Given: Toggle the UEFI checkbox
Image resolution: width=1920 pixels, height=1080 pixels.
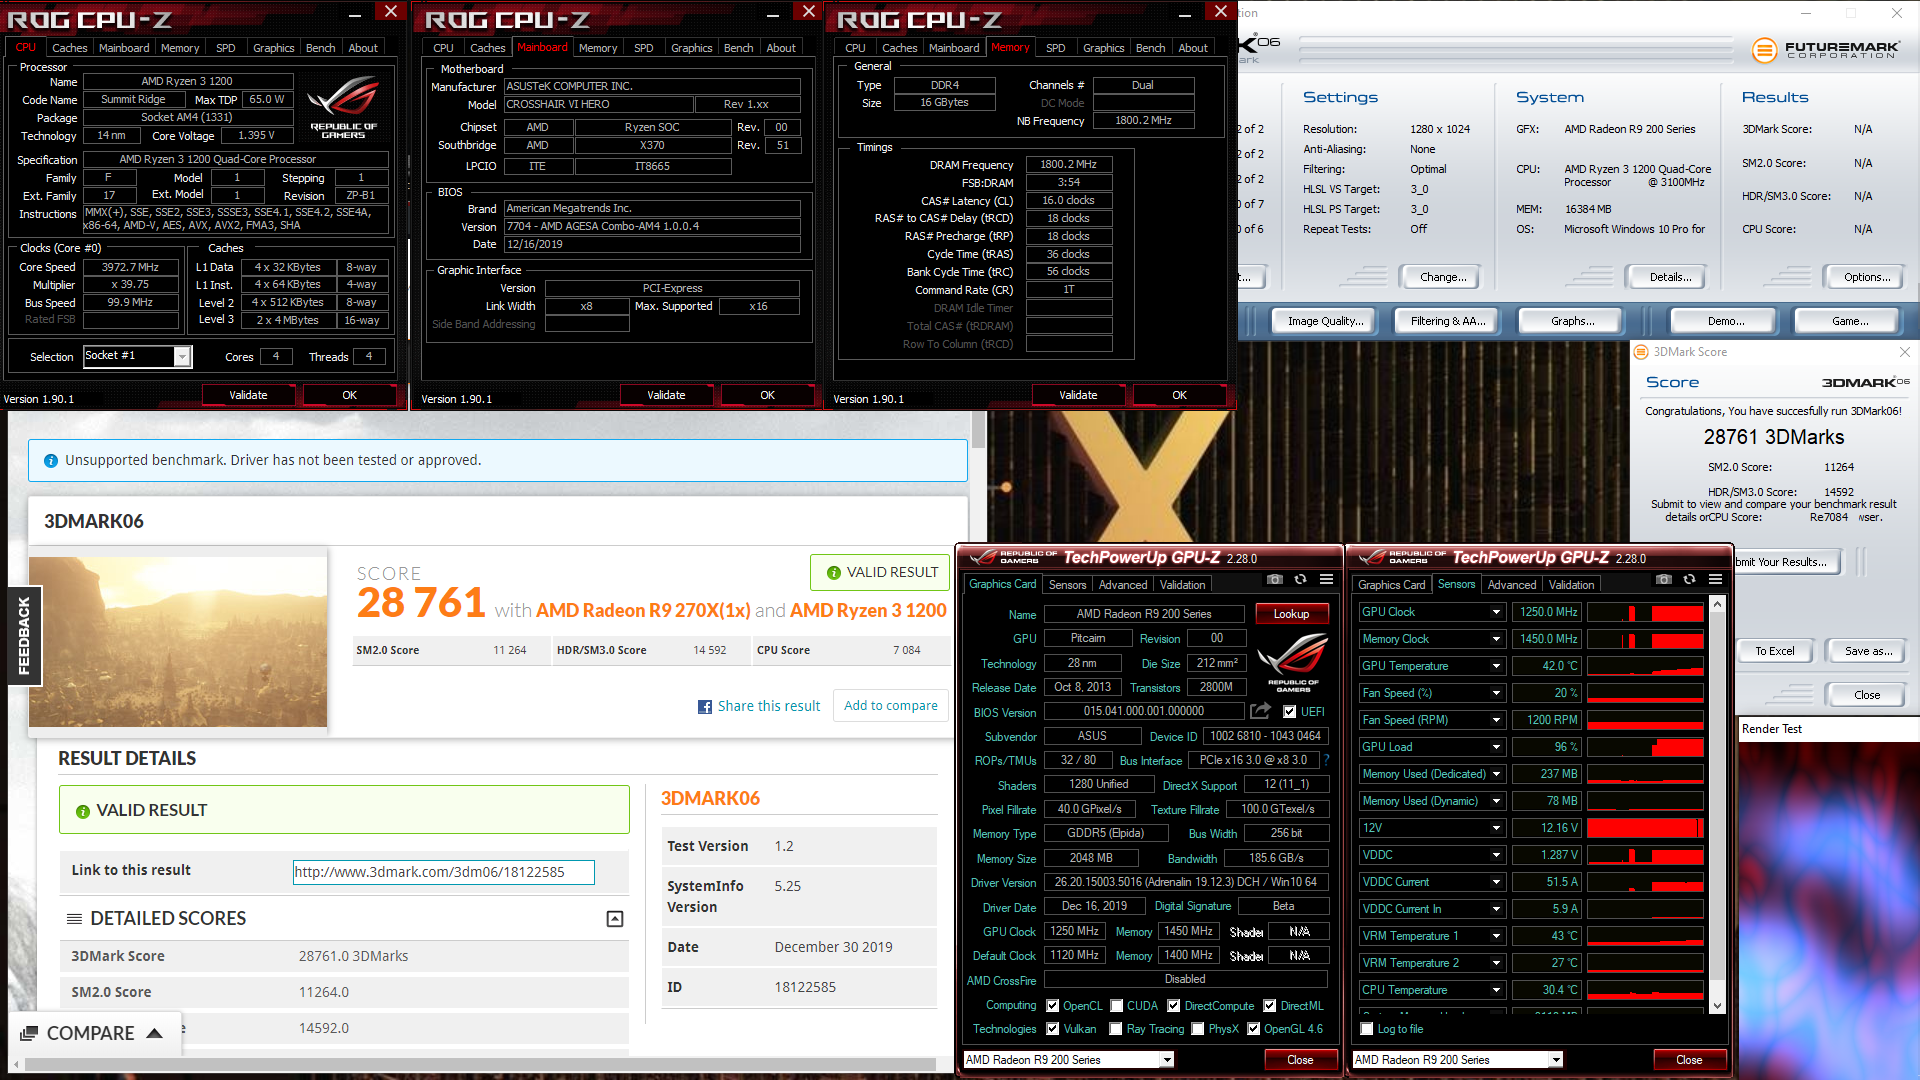Looking at the screenshot, I should click(1290, 712).
